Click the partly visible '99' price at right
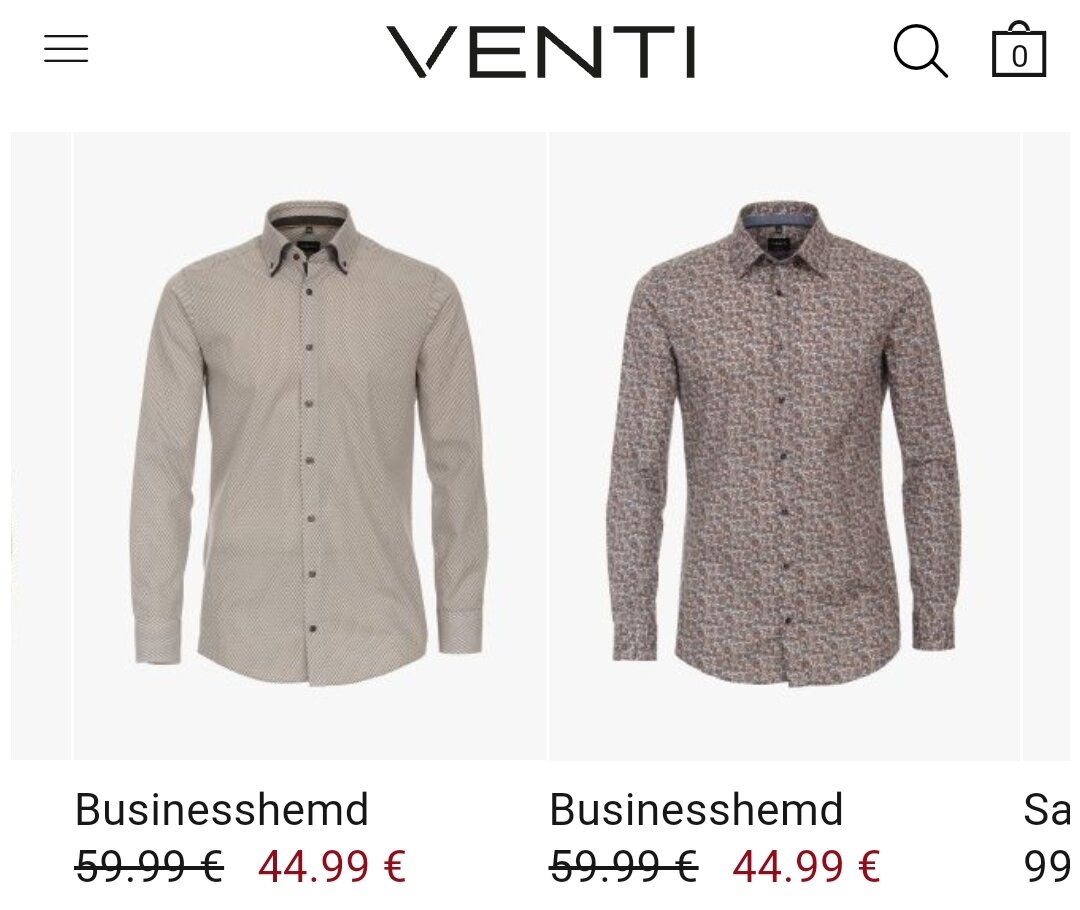This screenshot has height=910, width=1080. (x=1047, y=866)
